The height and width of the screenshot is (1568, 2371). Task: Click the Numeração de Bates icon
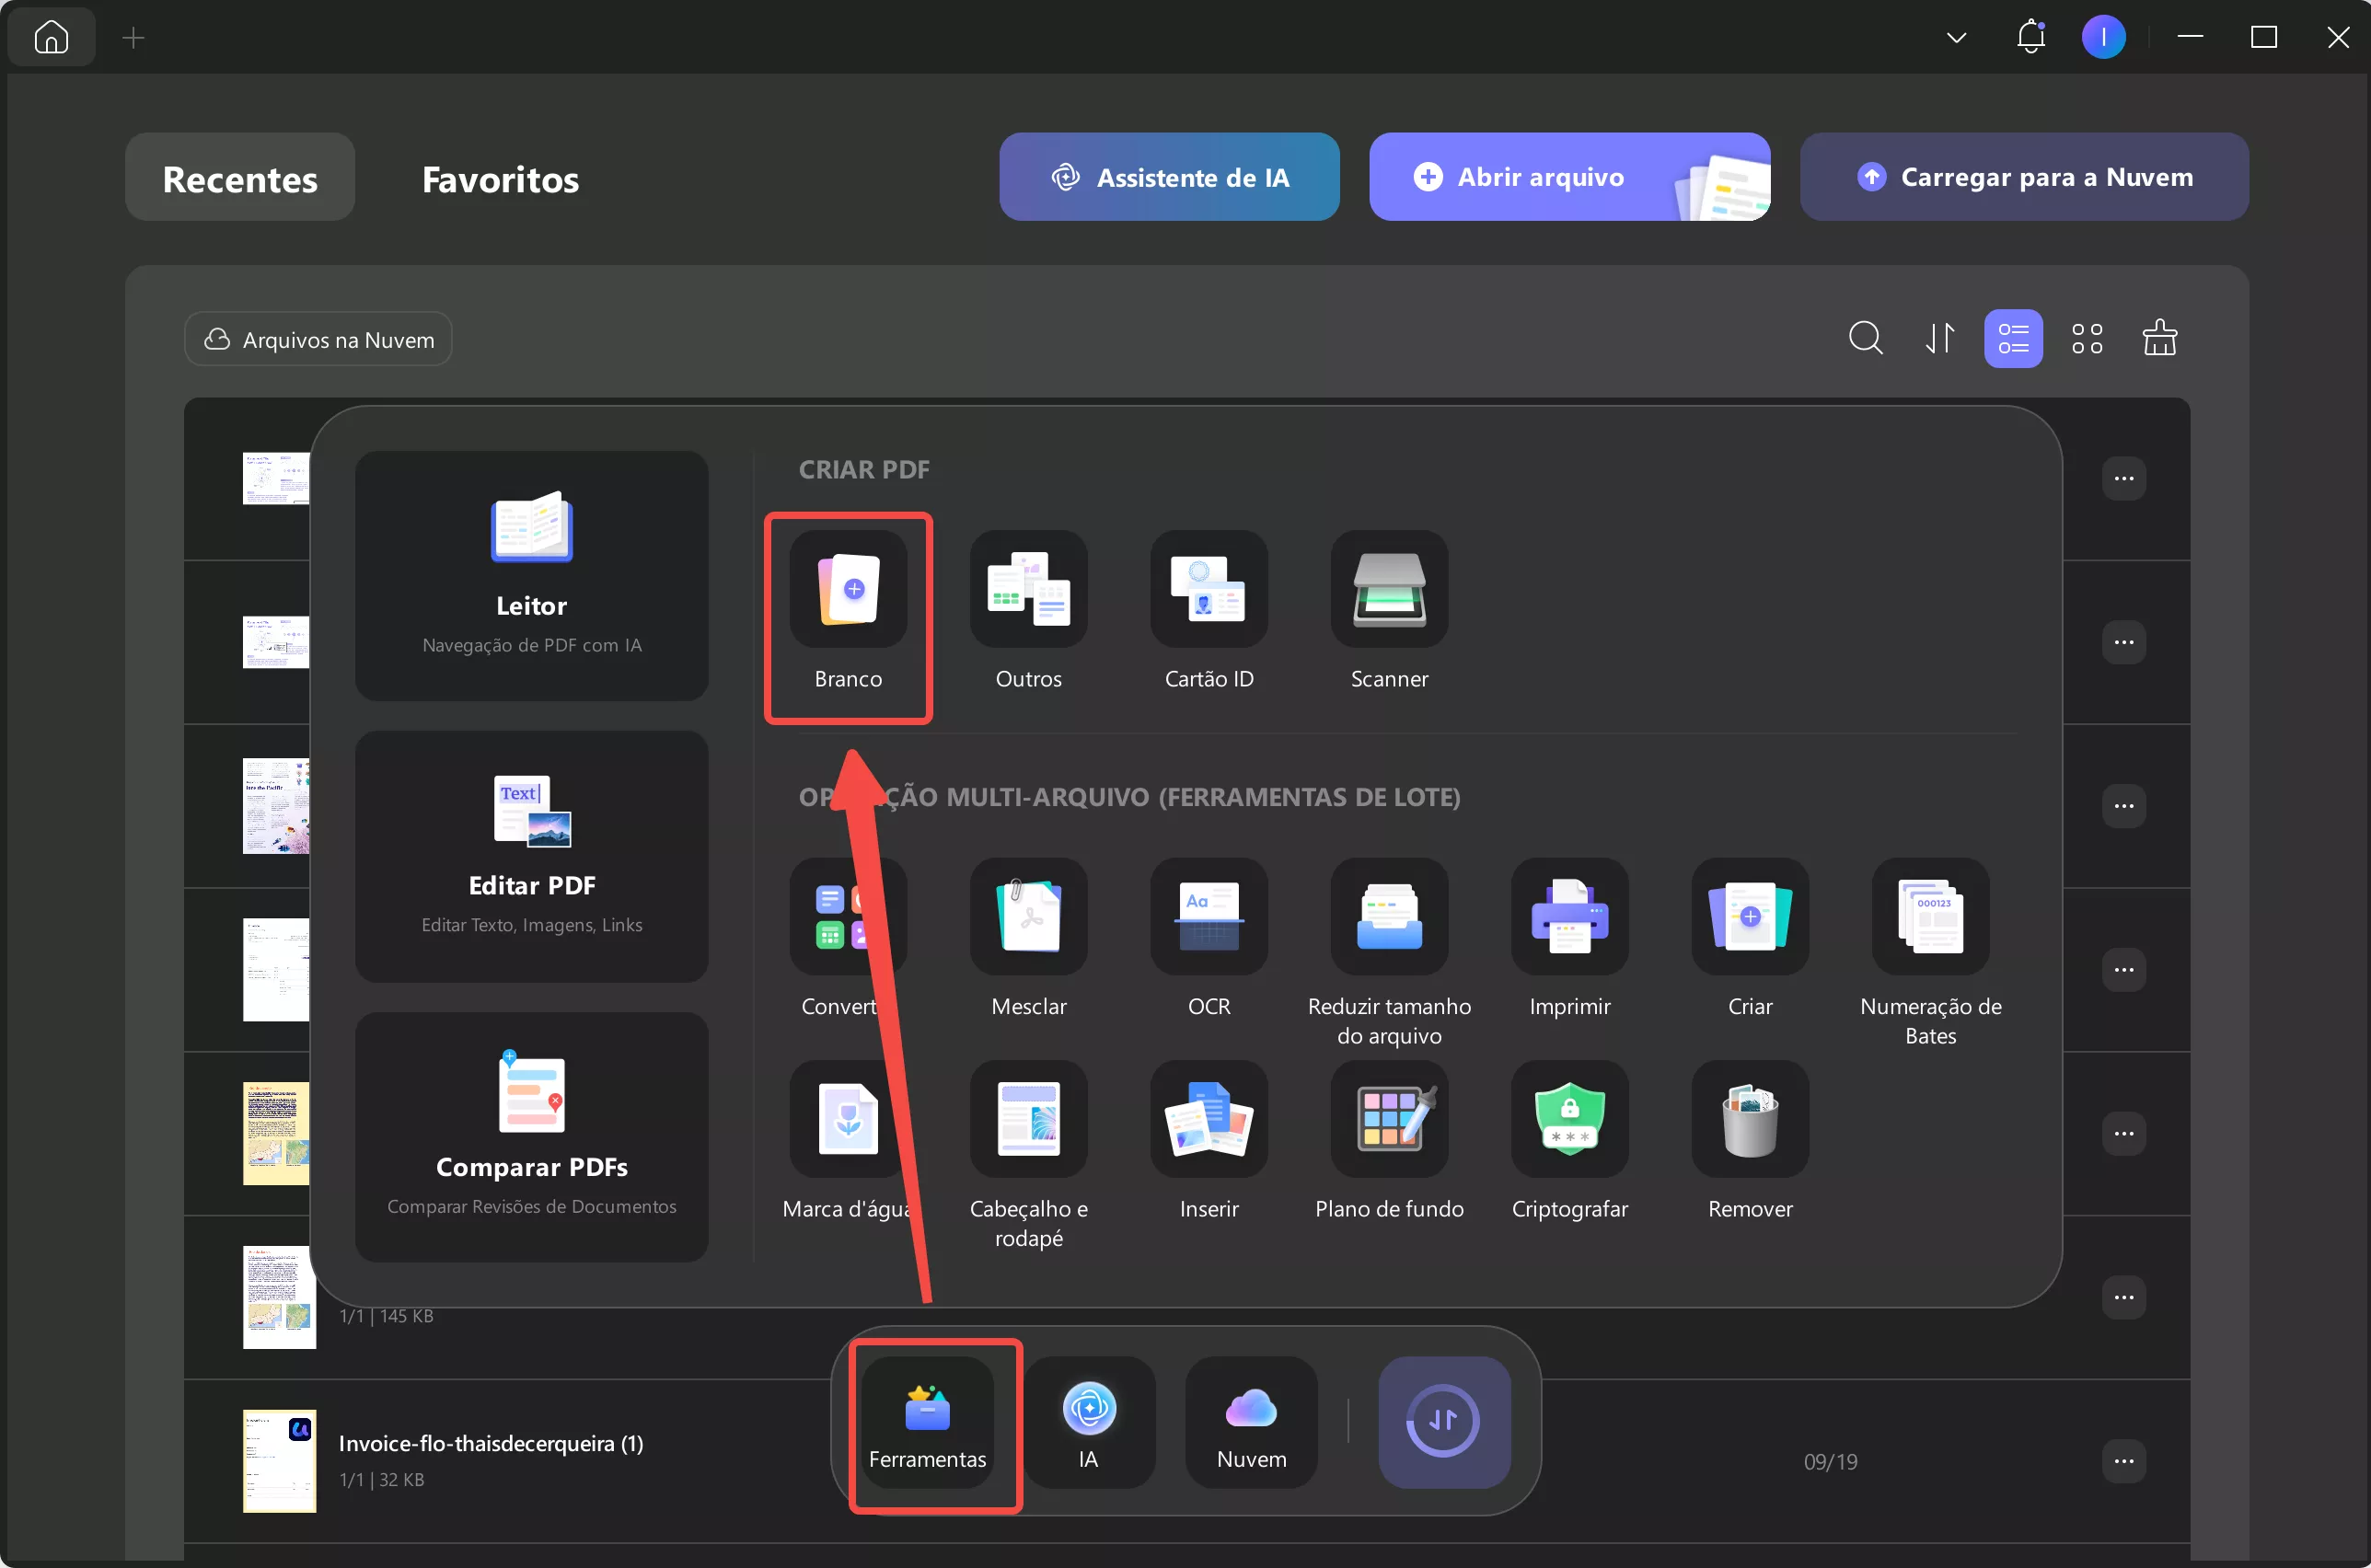coord(1930,917)
